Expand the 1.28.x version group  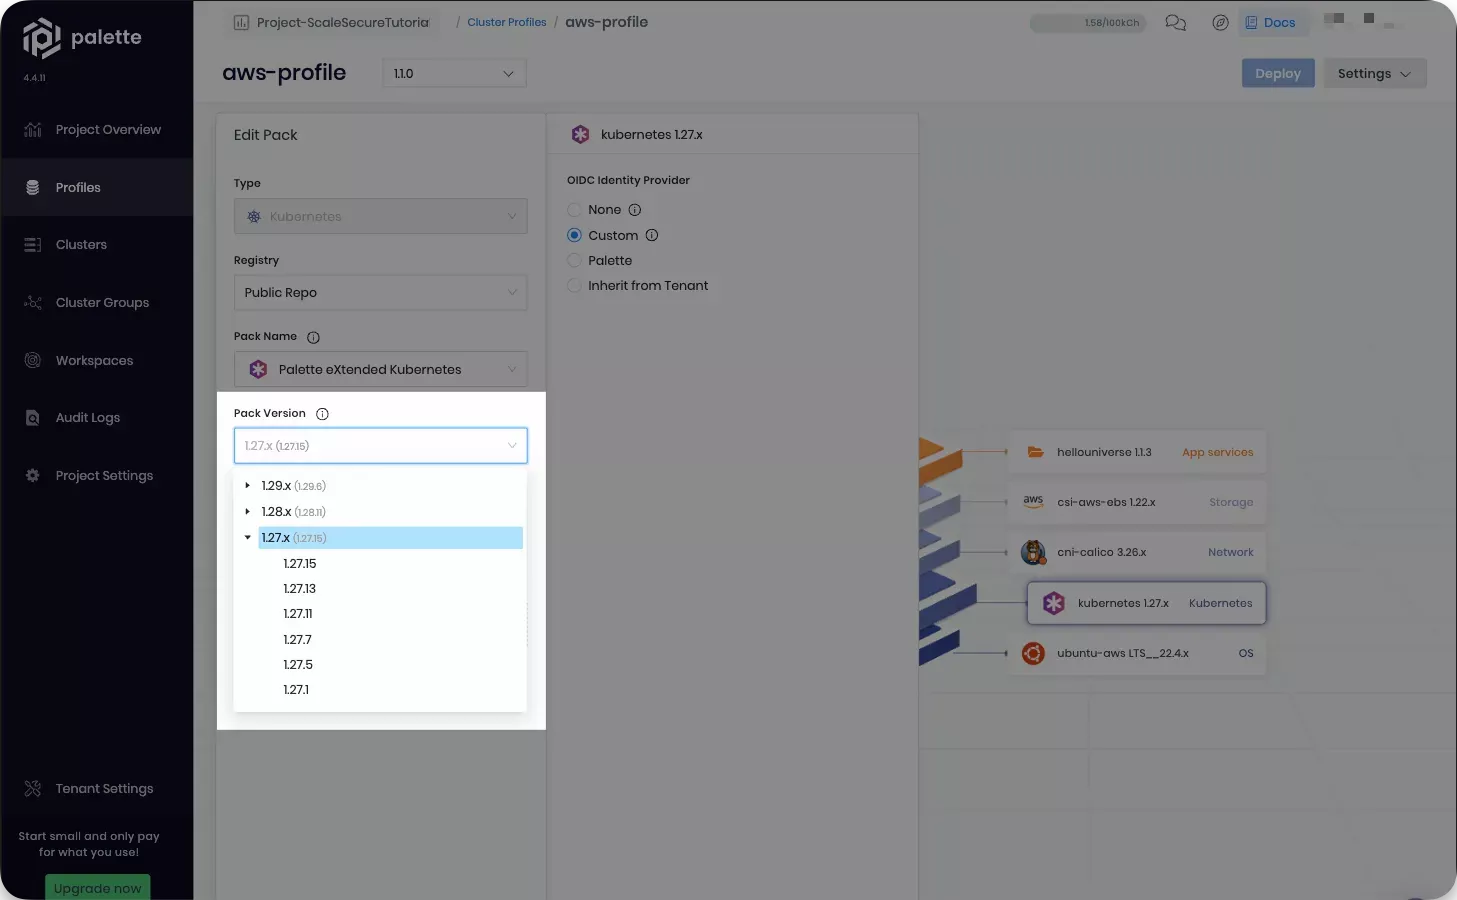248,512
